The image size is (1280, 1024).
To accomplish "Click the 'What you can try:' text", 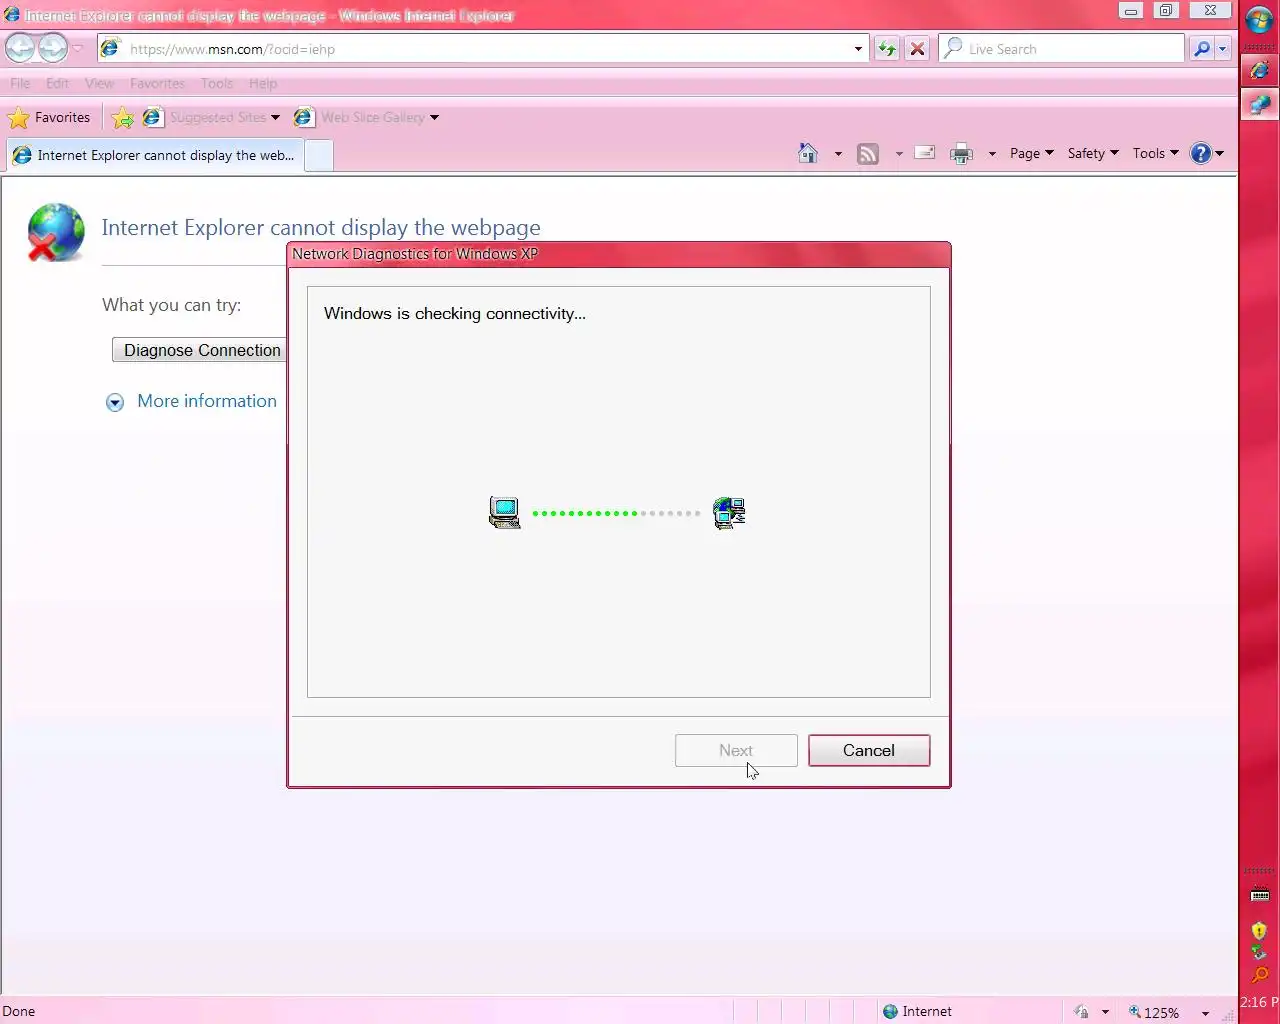I will (x=172, y=305).
